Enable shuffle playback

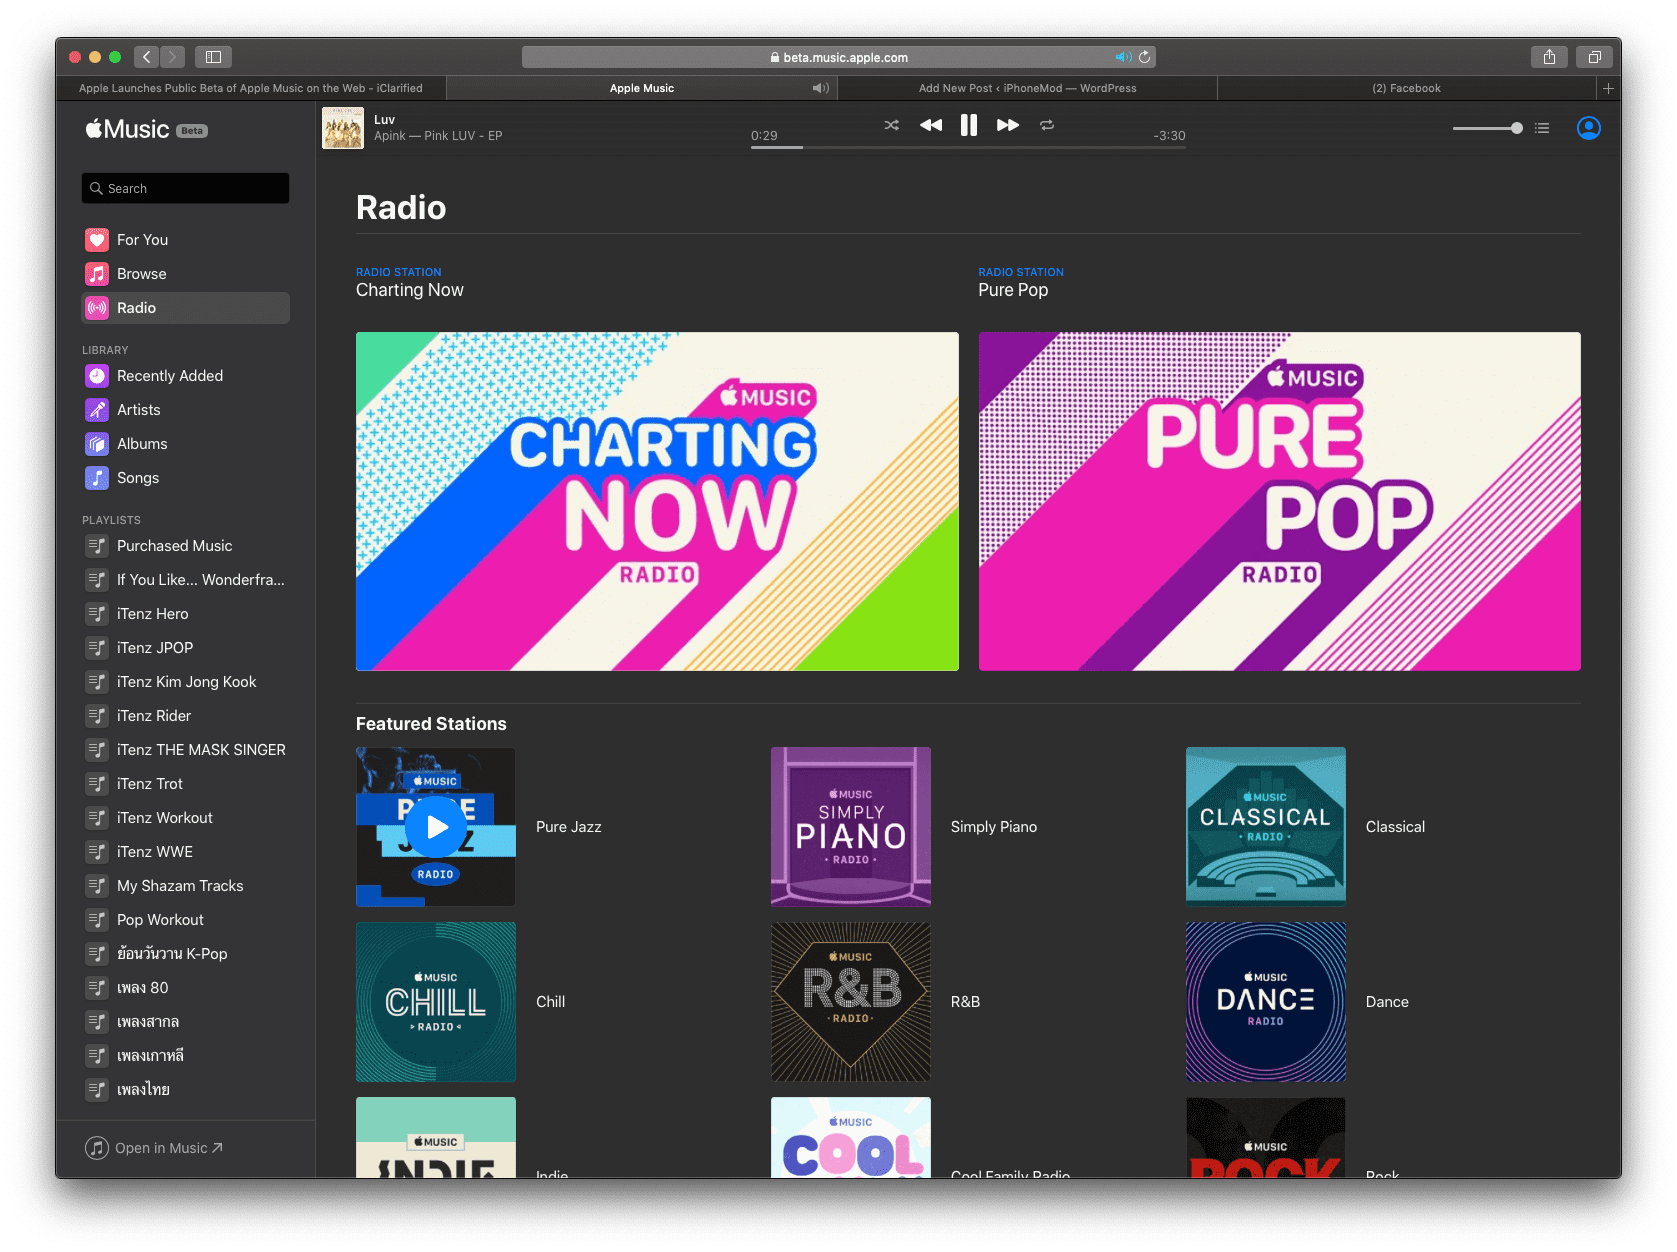coord(891,125)
